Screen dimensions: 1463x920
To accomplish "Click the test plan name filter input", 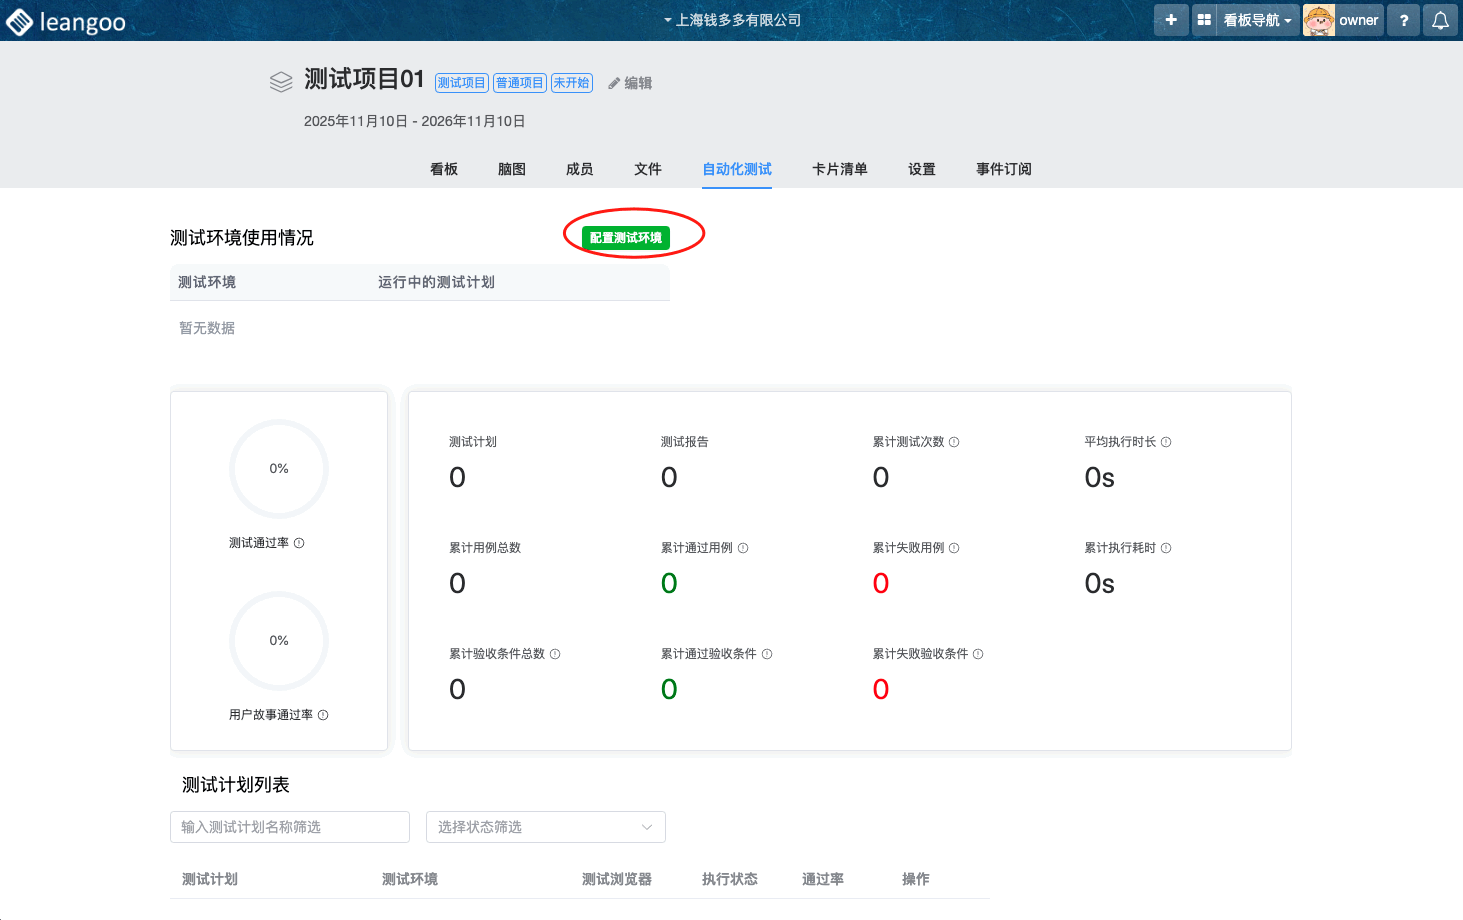I will 290,827.
